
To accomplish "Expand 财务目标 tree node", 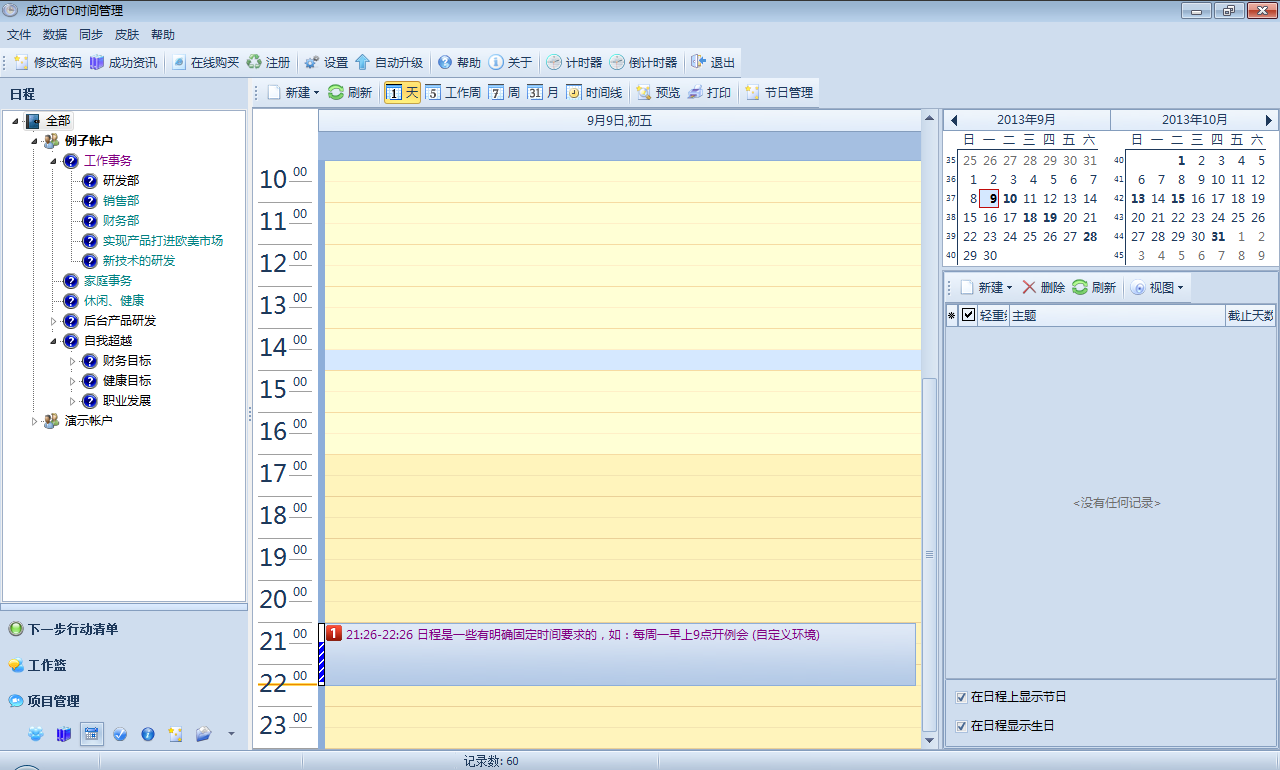I will 73,361.
